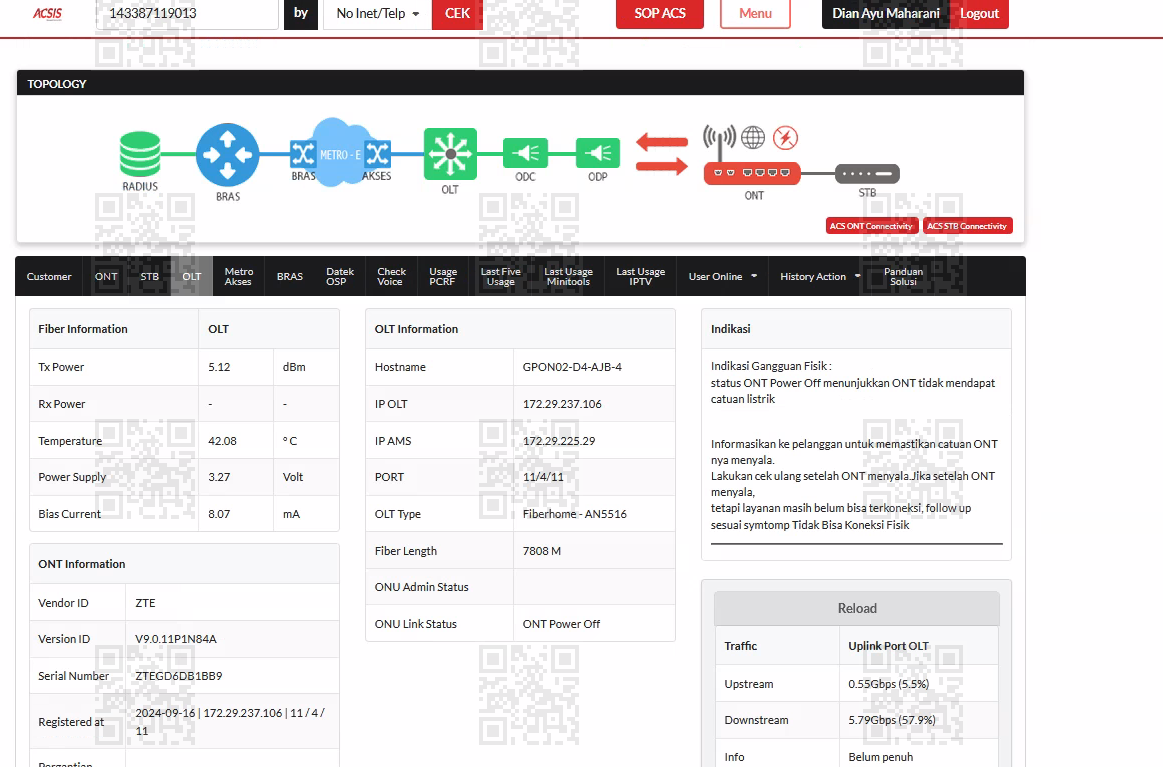Screen dimensions: 1163x767
Task: Click the Info value Belum penuh
Action: (880, 757)
